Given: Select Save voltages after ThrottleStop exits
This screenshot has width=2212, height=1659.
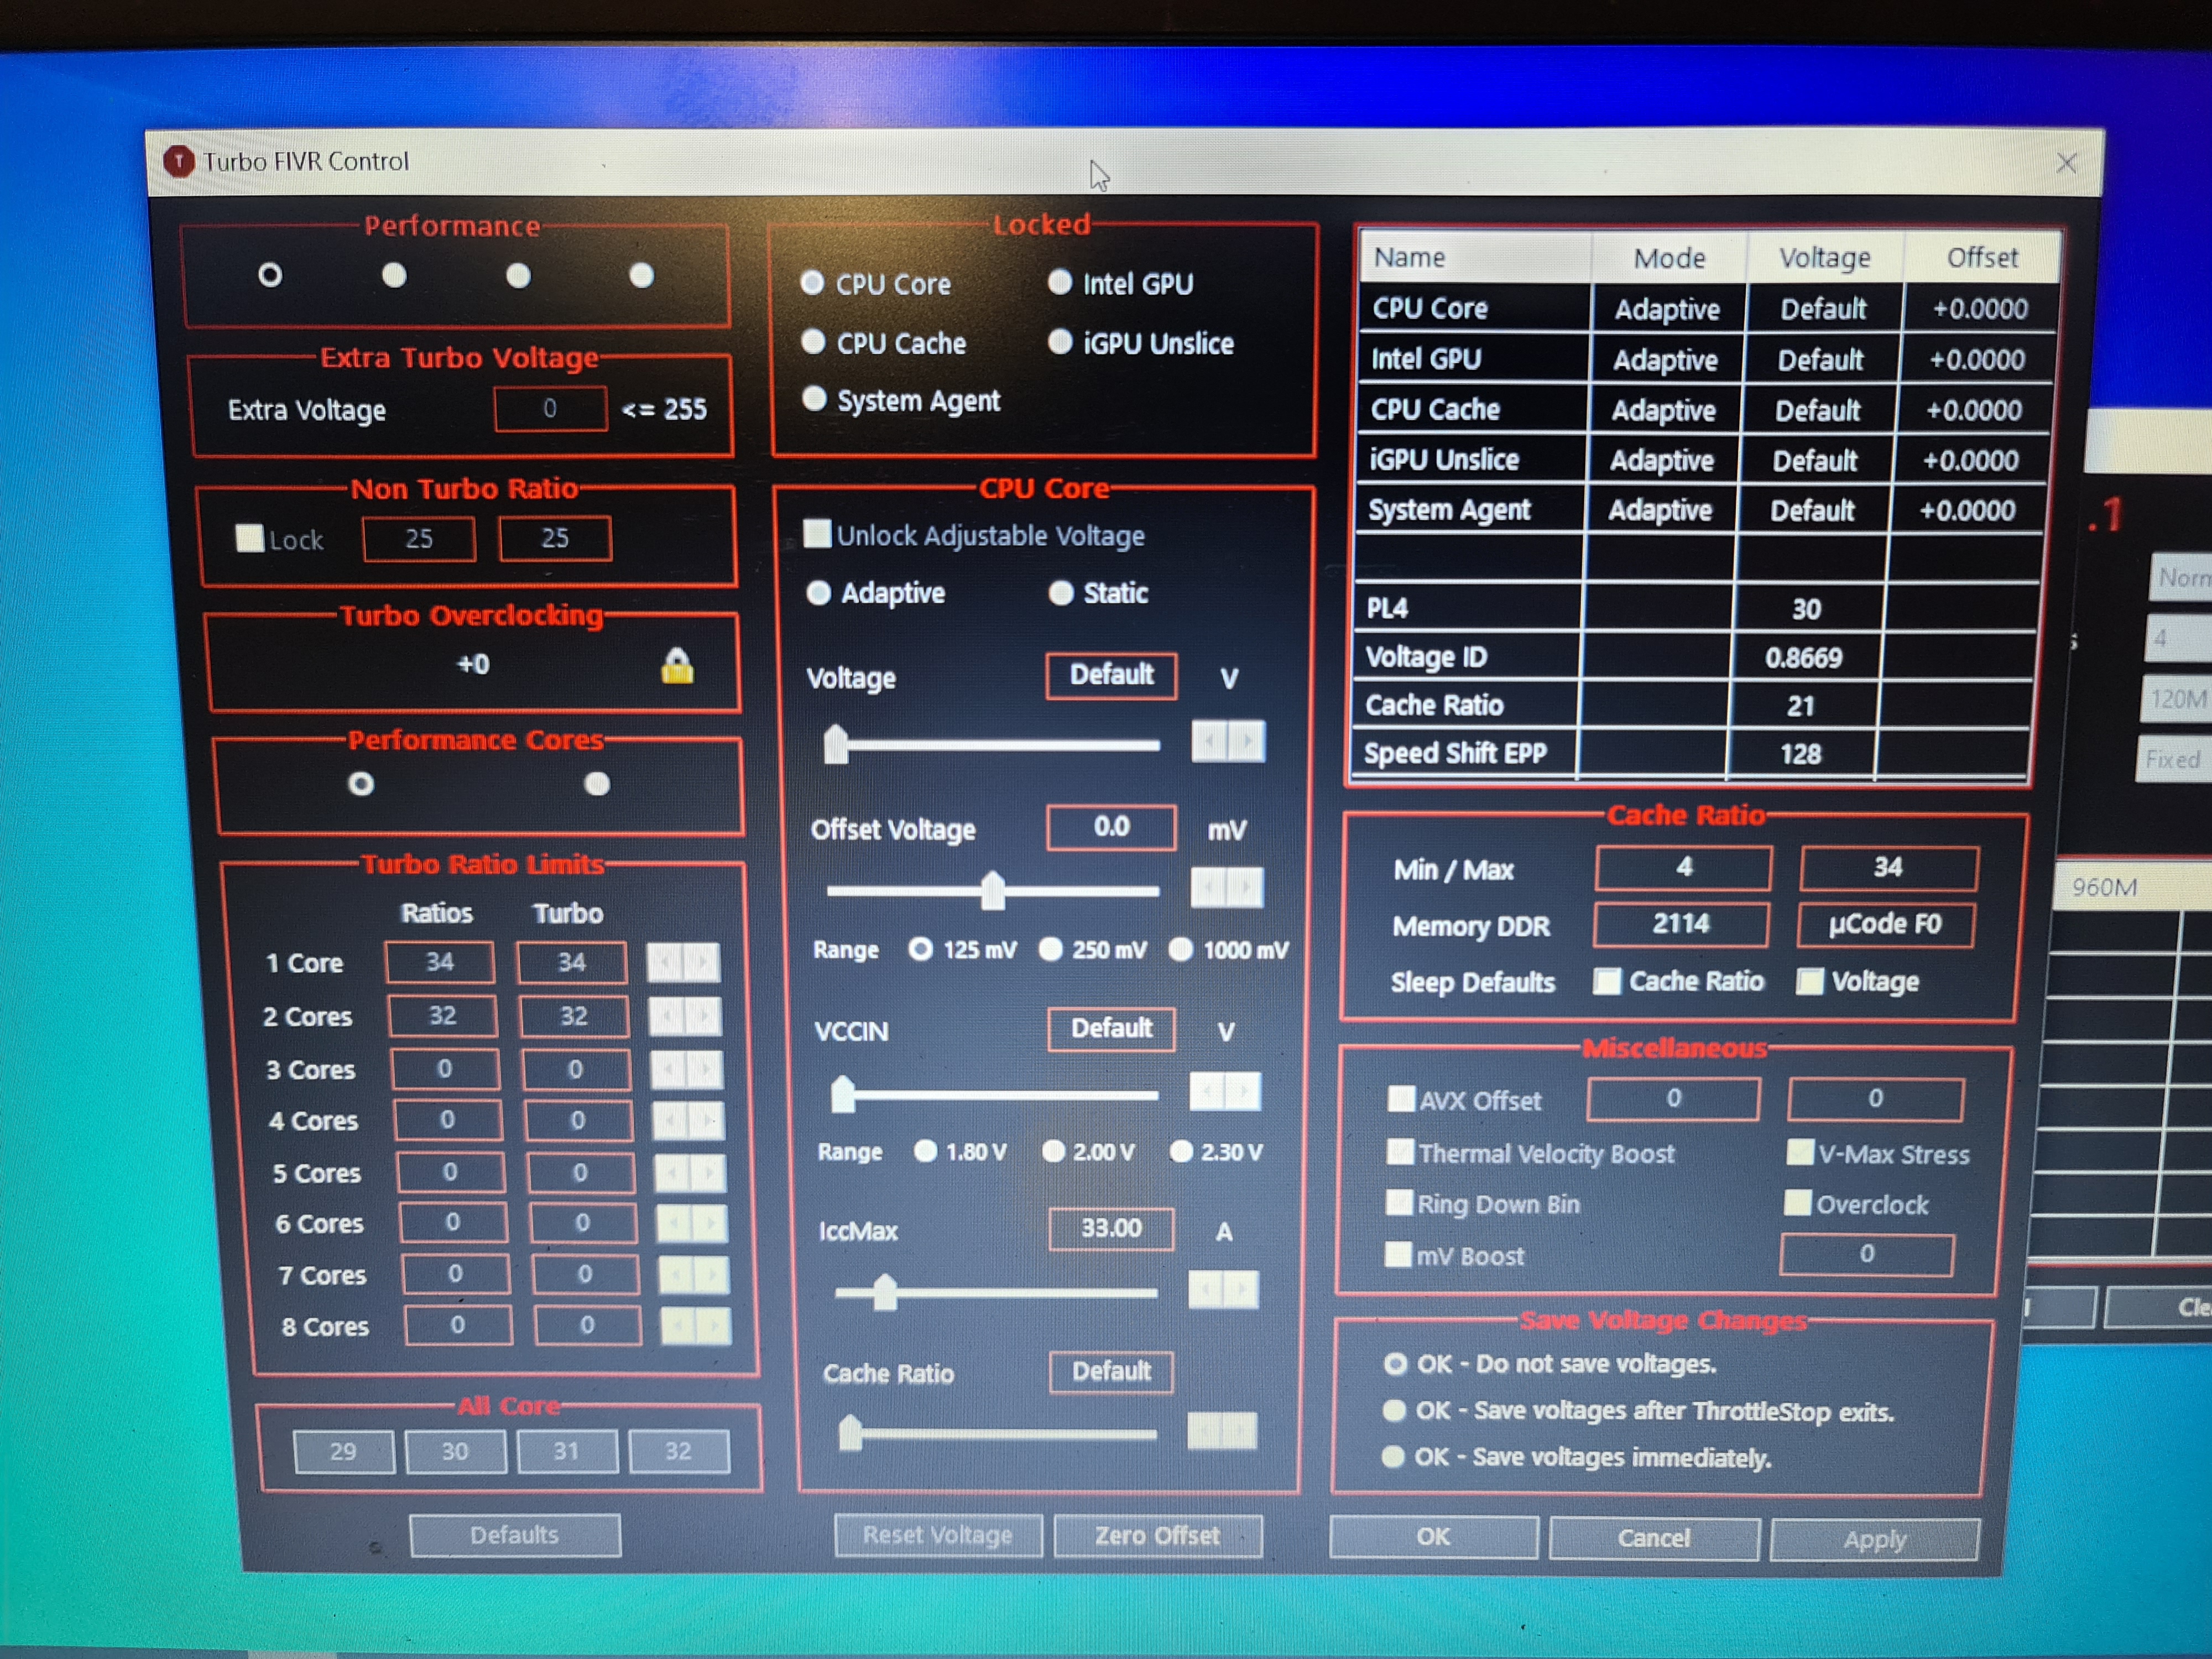Looking at the screenshot, I should [x=1394, y=1410].
